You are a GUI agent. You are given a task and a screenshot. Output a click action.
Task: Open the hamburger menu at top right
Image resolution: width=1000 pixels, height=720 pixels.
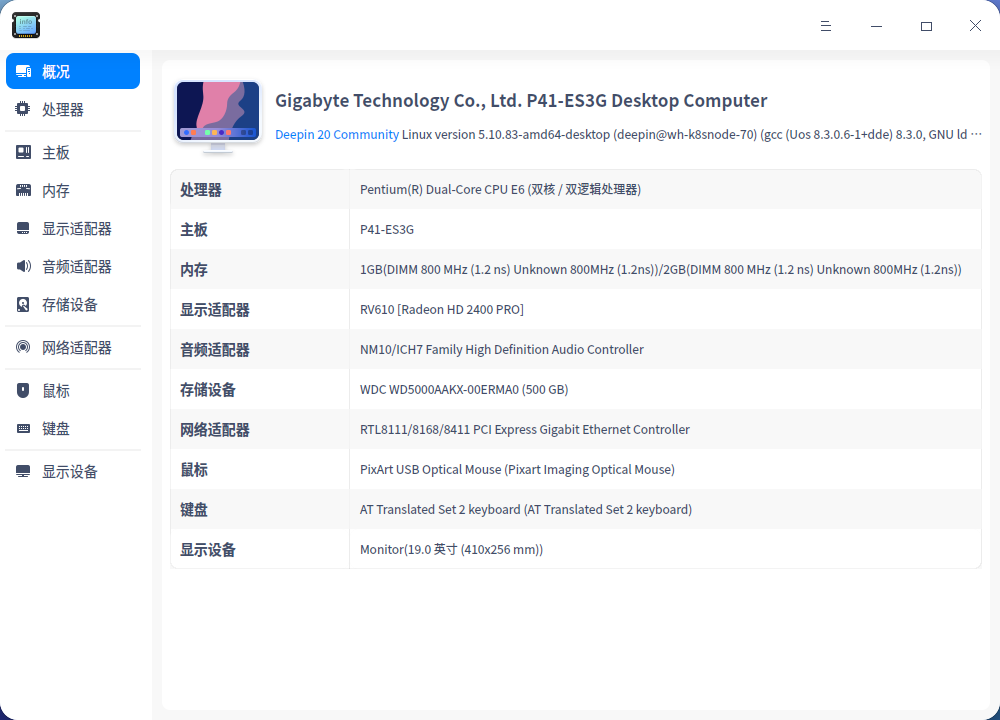point(826,26)
